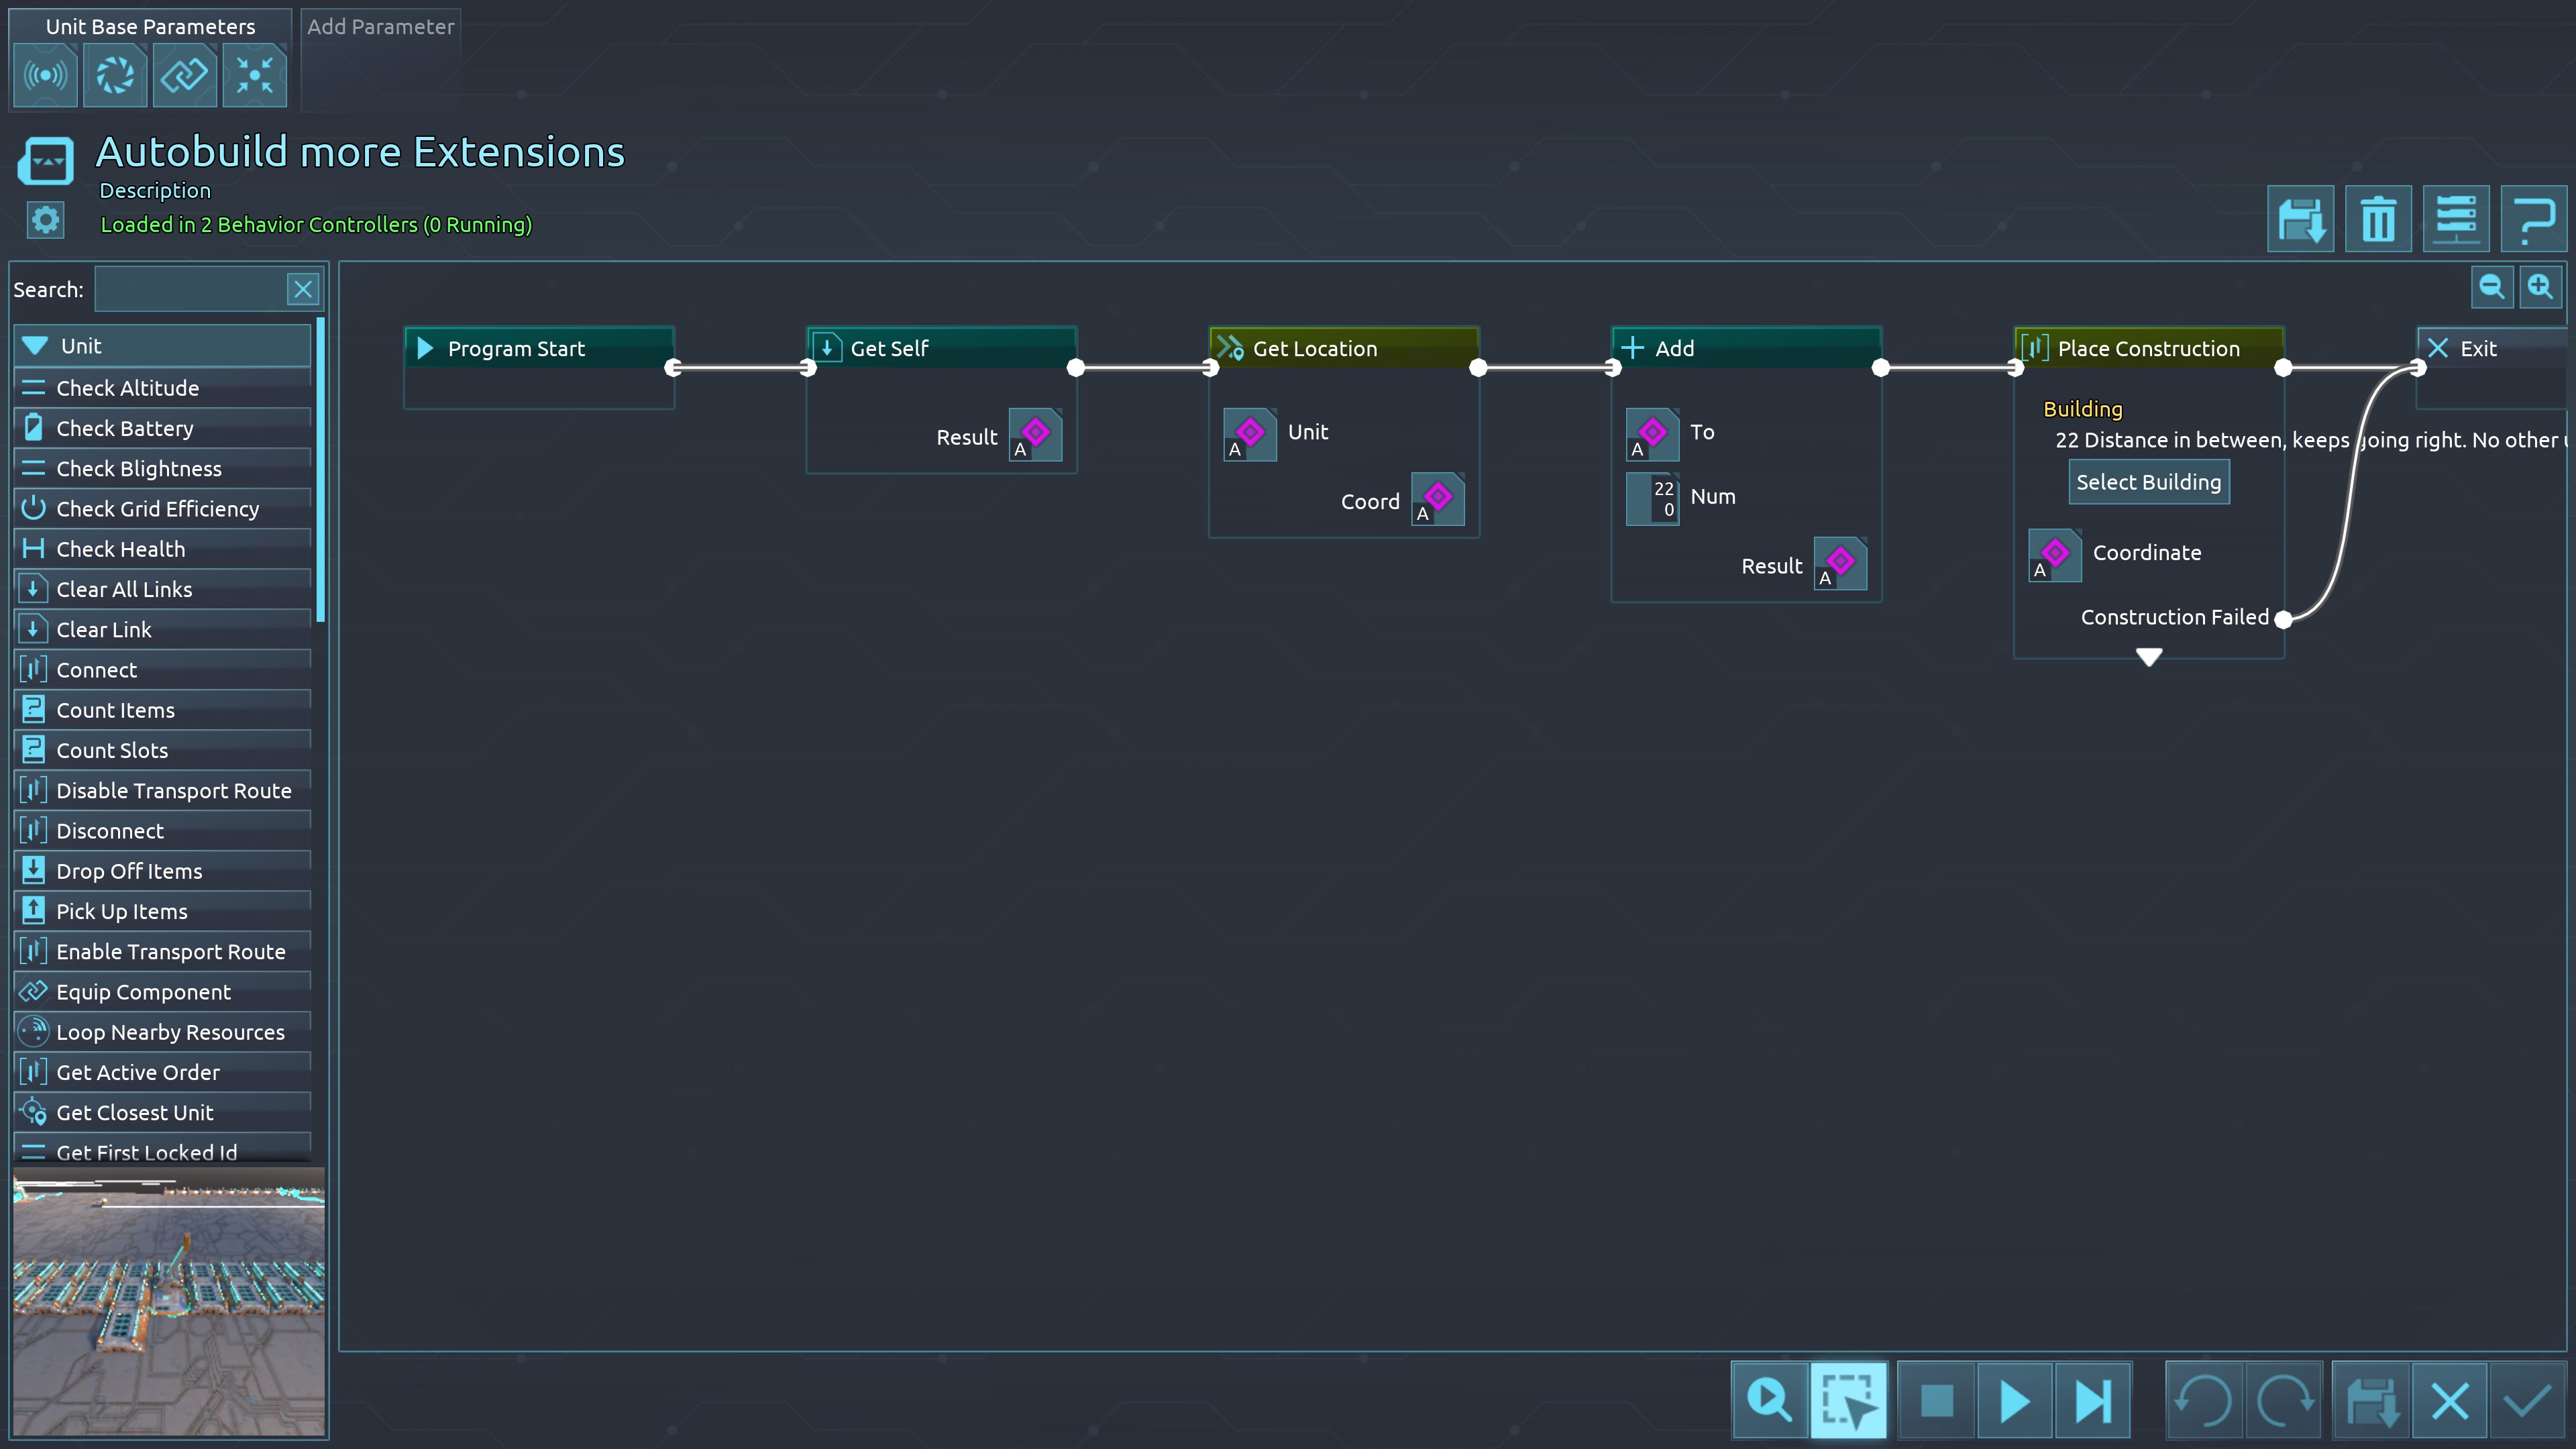Click the trash delete behavior icon

coord(2378,220)
